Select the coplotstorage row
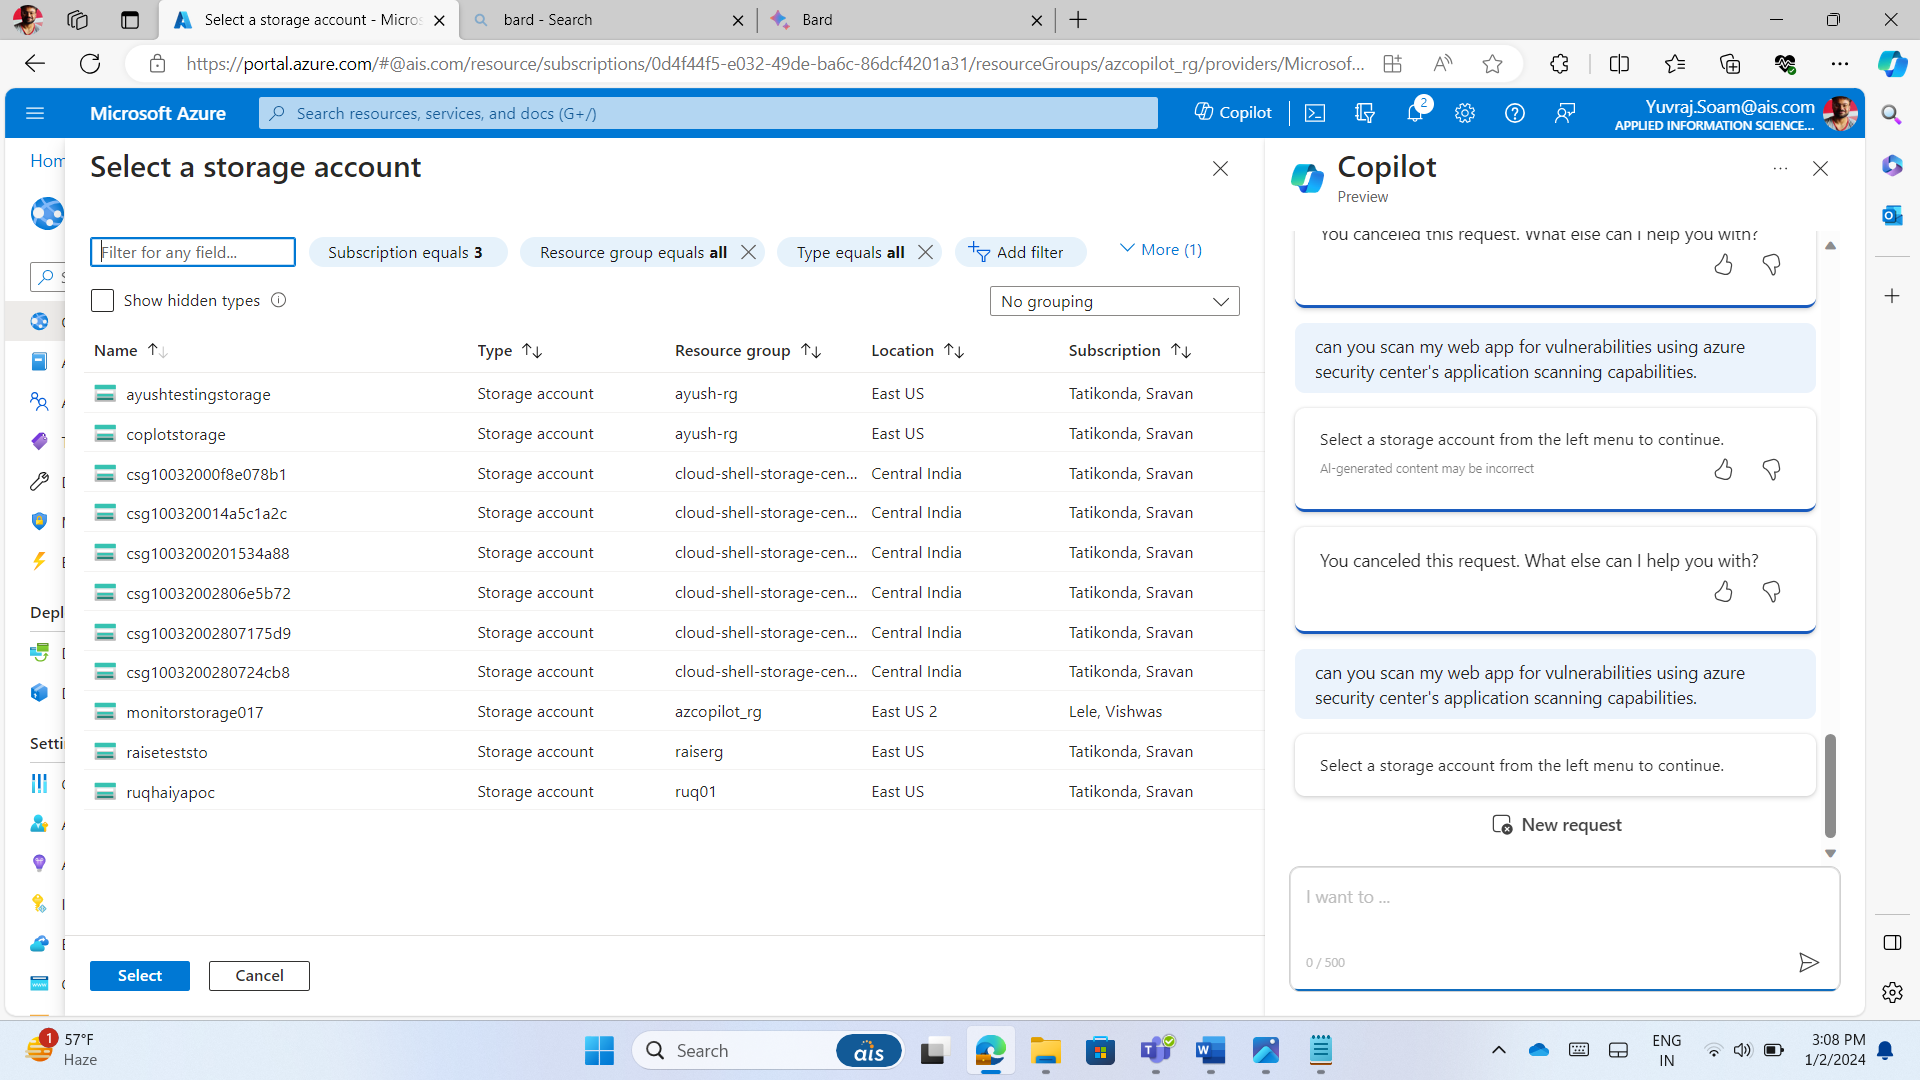 (x=674, y=434)
